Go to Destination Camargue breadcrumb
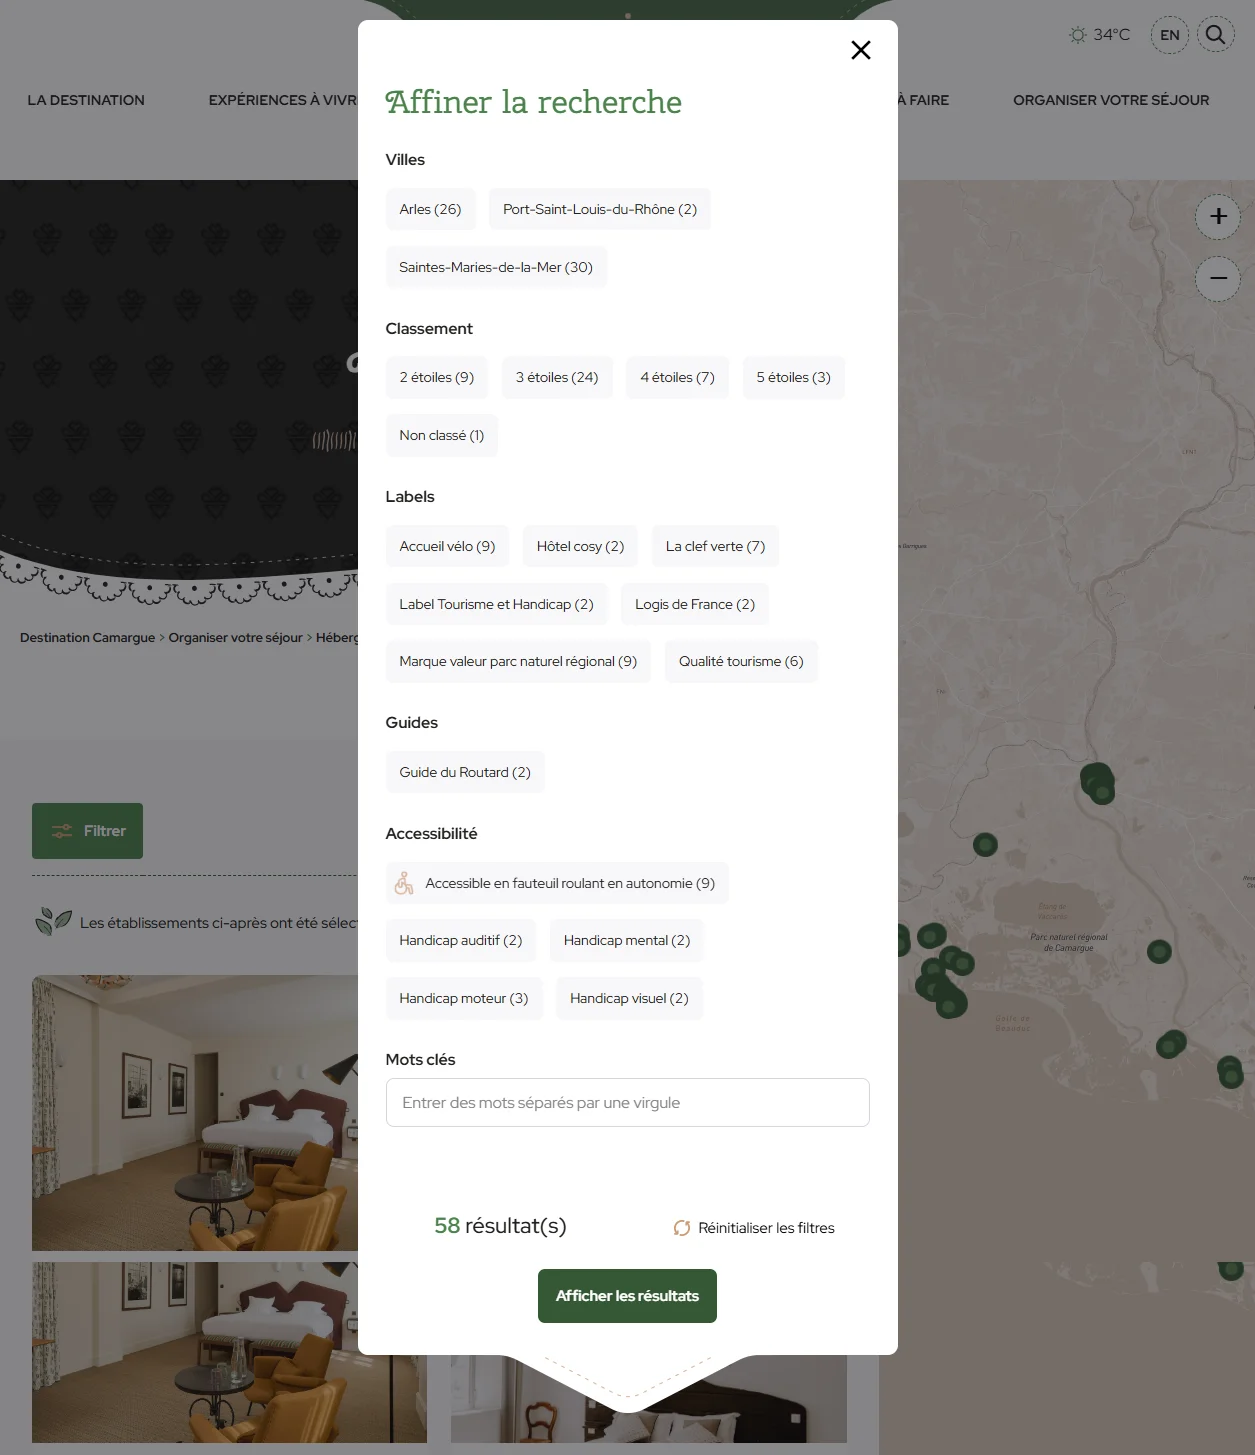The image size is (1255, 1455). 88,638
